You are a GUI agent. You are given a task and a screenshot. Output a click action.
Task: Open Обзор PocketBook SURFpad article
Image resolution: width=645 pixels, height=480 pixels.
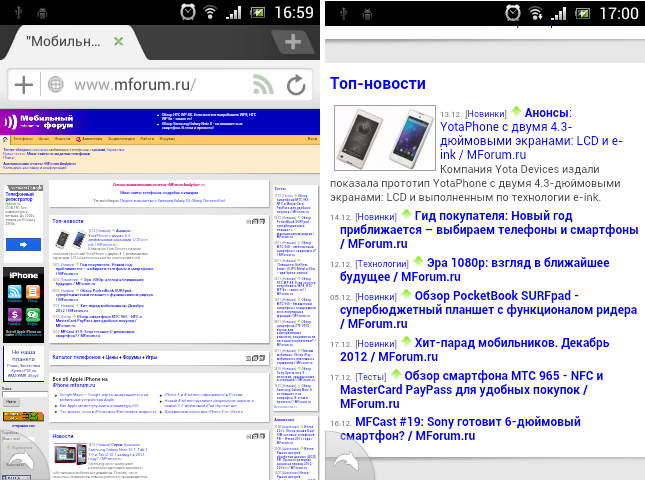coord(488,309)
